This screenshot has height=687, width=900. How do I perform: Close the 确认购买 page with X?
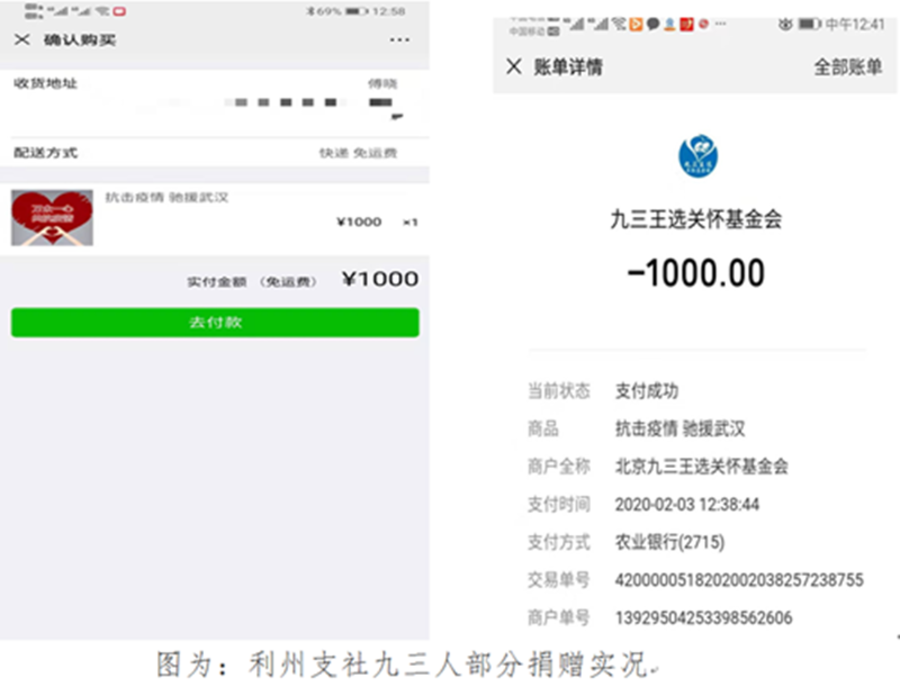click(22, 40)
